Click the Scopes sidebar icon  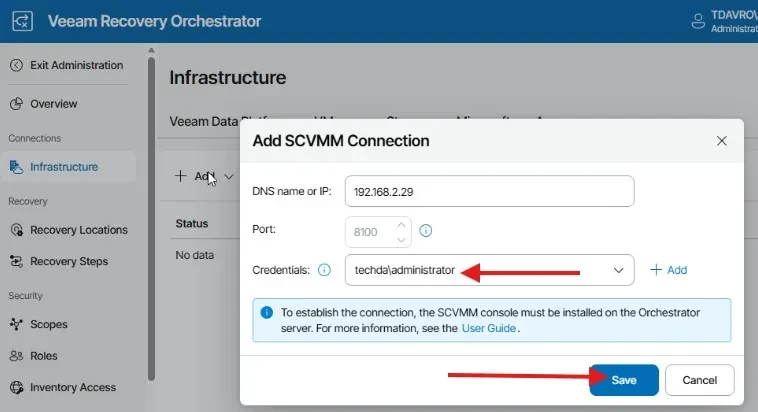[16, 324]
